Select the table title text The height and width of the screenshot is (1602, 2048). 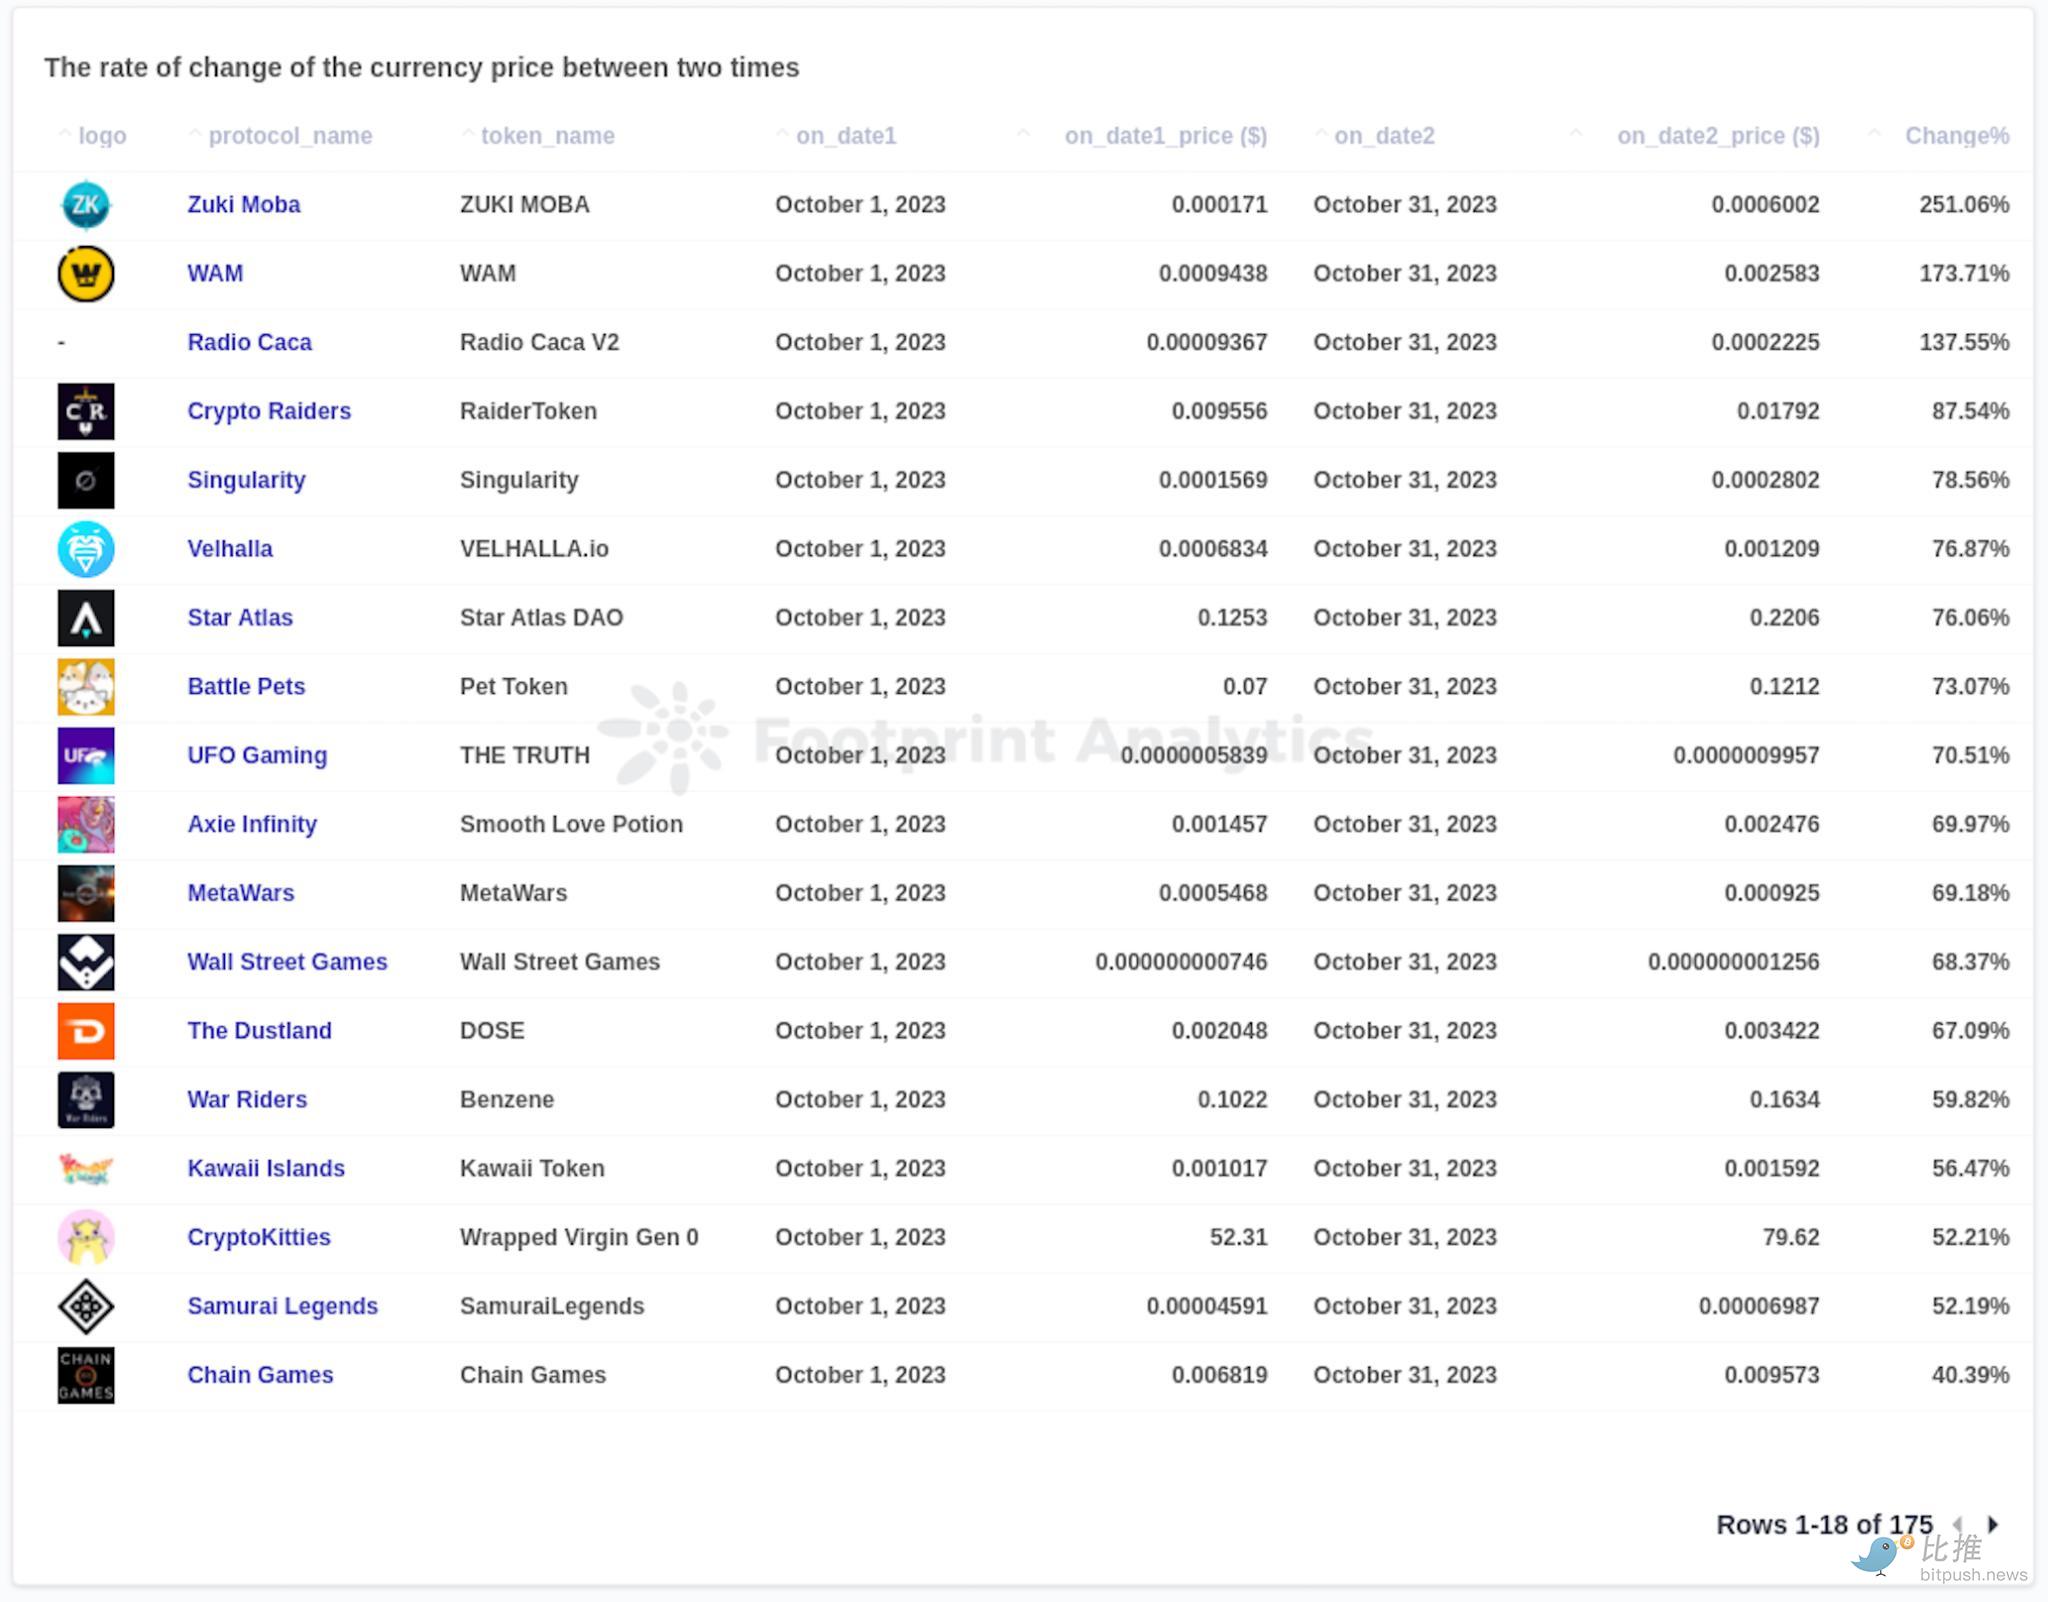point(422,68)
